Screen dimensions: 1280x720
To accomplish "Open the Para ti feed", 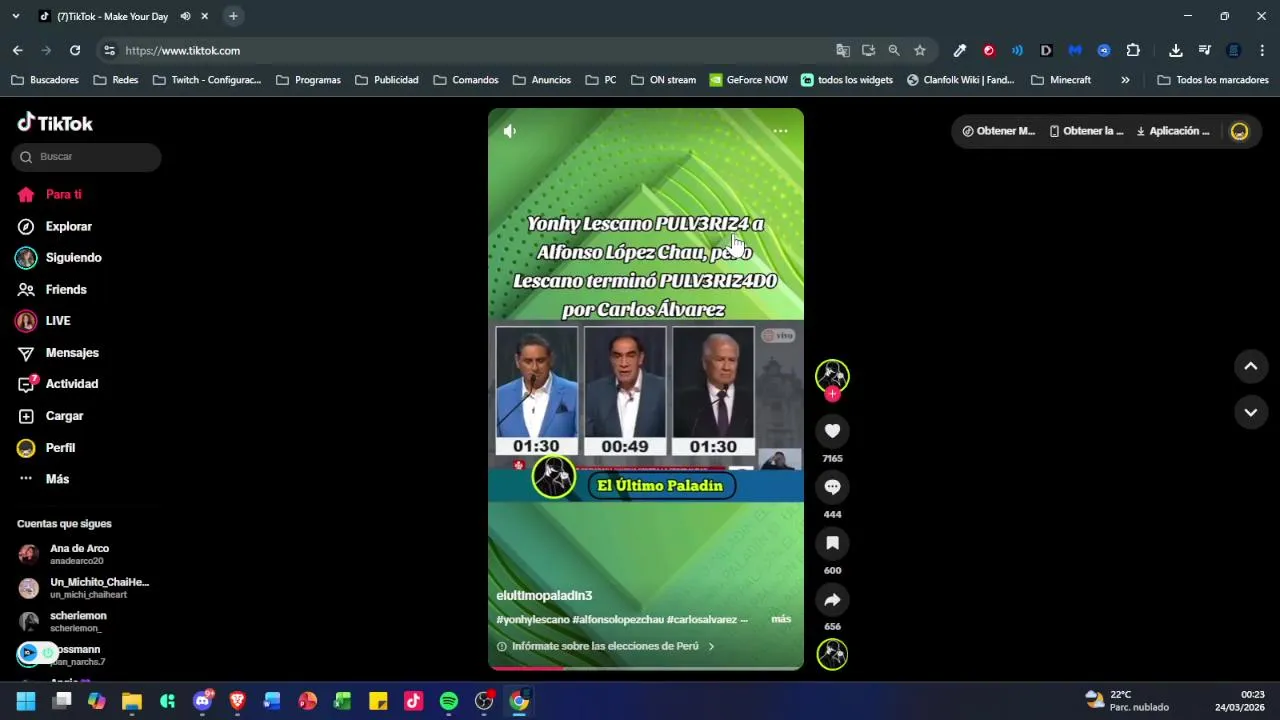I will [x=50, y=195].
